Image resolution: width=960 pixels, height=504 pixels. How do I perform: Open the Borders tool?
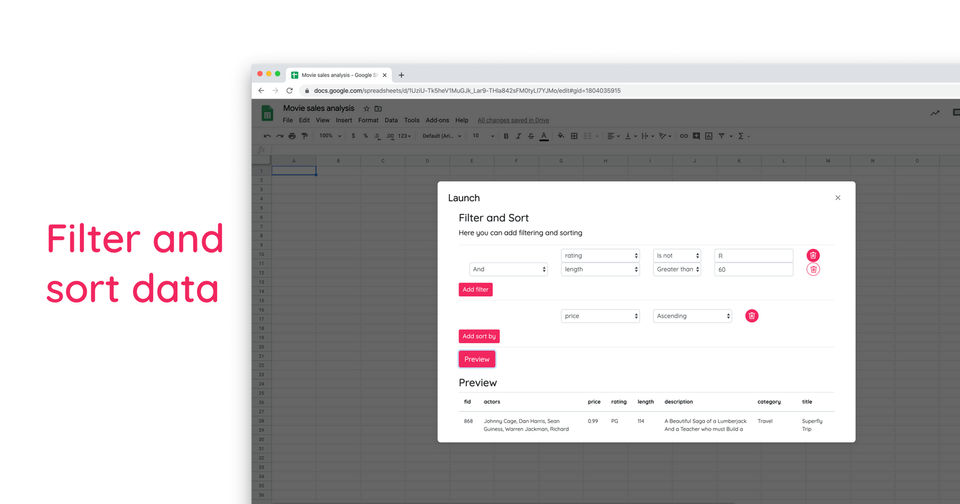(x=574, y=136)
